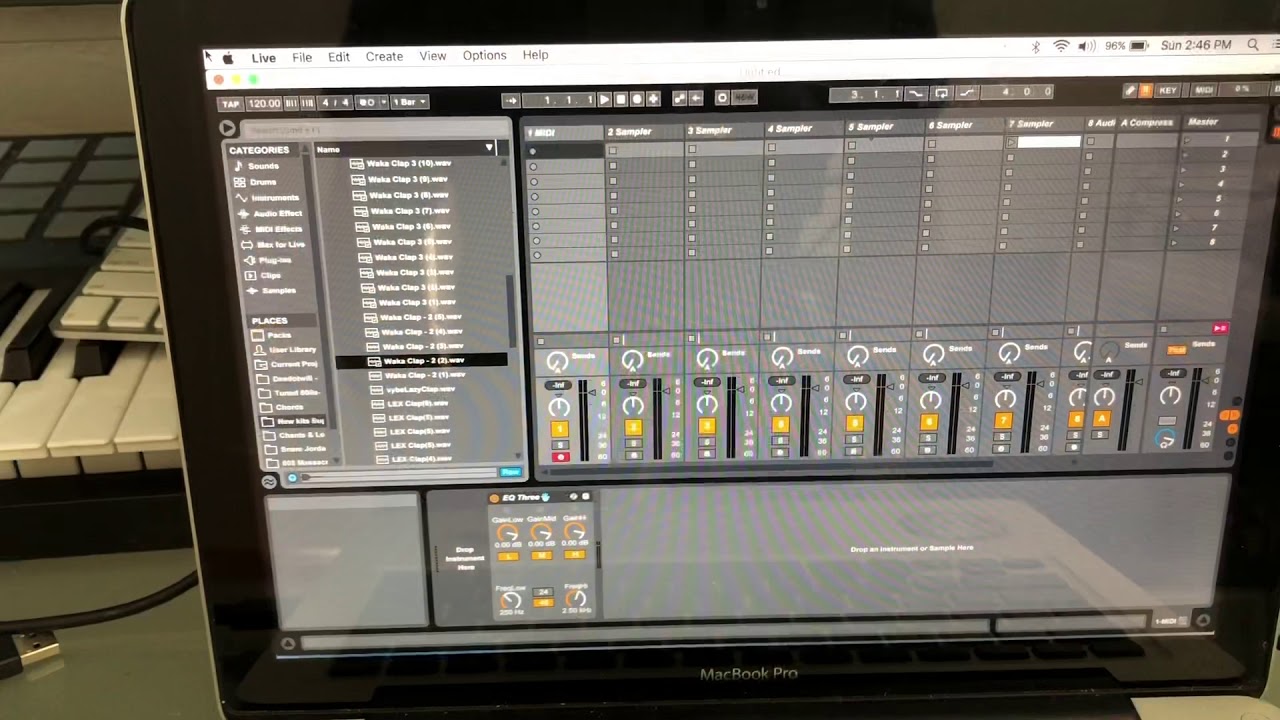The image size is (1280, 720).
Task: Toggle the Session Record circle button
Action: click(722, 98)
